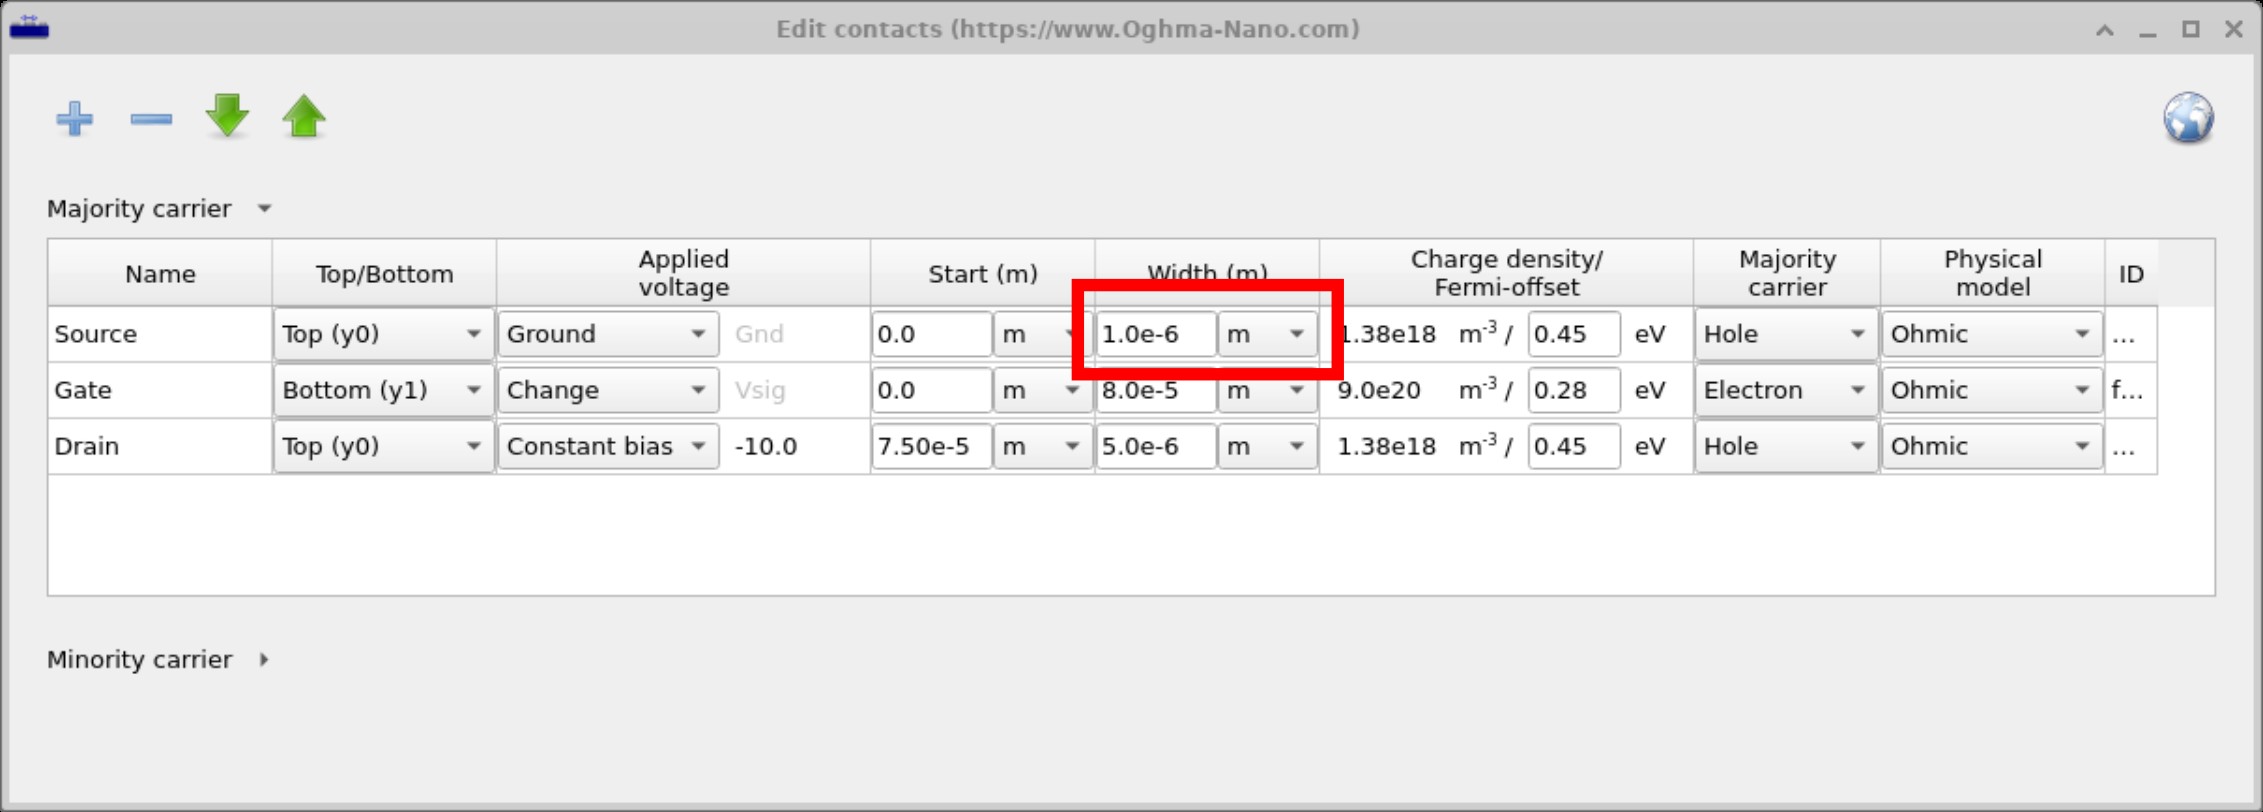Click Gate Fermi-offset field 0.28
The height and width of the screenshot is (812, 2263).
coord(1574,390)
